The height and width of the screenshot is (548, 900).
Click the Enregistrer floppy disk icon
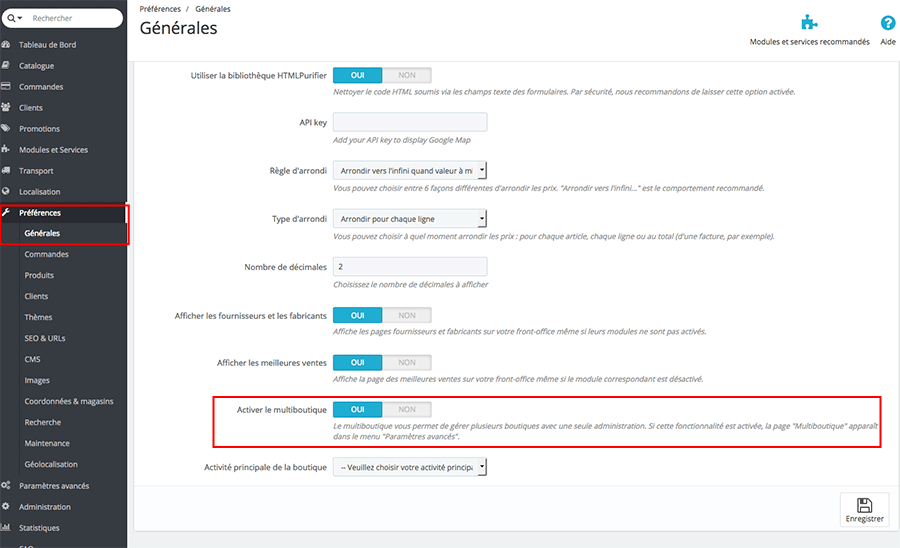pos(864,505)
